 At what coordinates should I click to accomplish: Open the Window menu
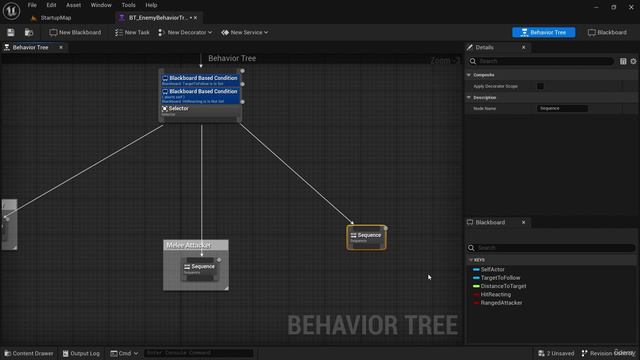pyautogui.click(x=101, y=5)
